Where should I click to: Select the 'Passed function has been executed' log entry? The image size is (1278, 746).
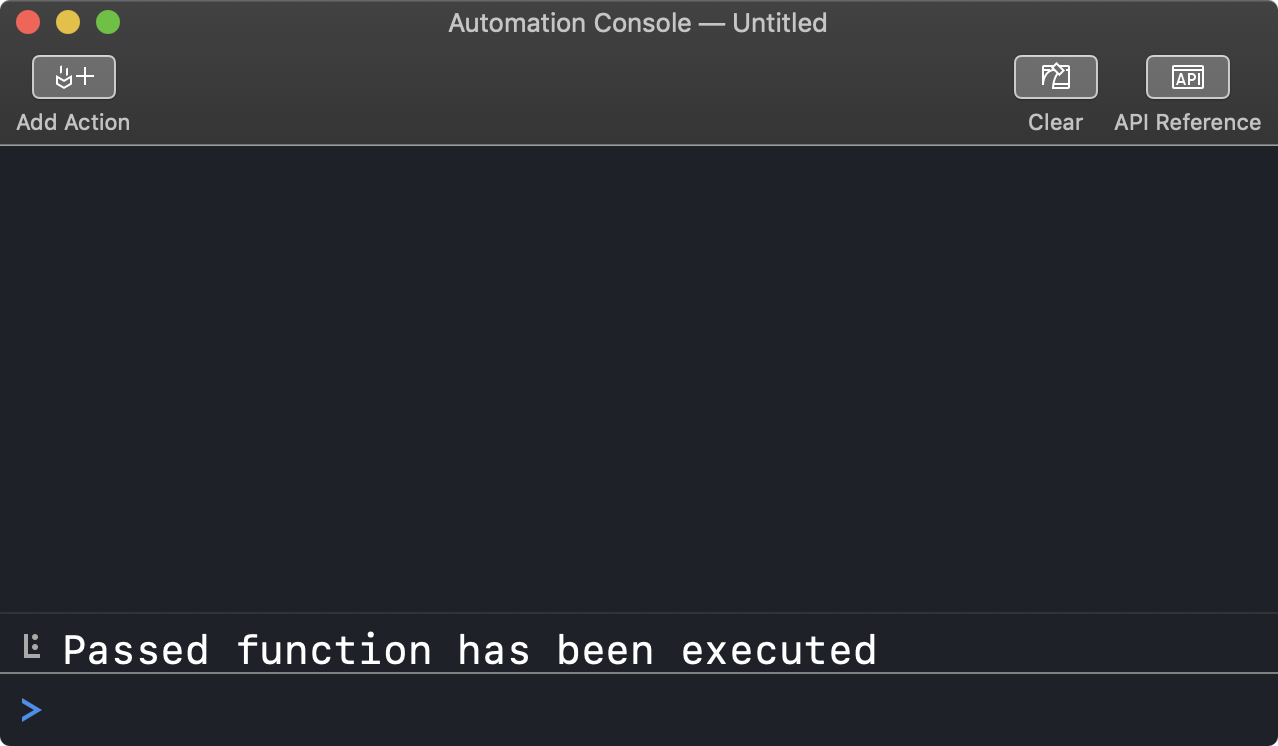(468, 649)
